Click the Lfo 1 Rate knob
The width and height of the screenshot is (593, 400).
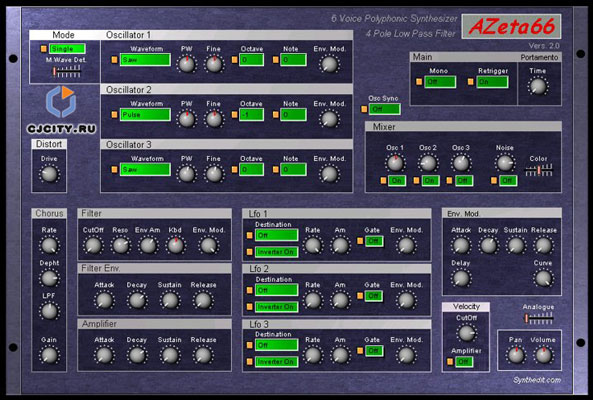pyautogui.click(x=313, y=245)
